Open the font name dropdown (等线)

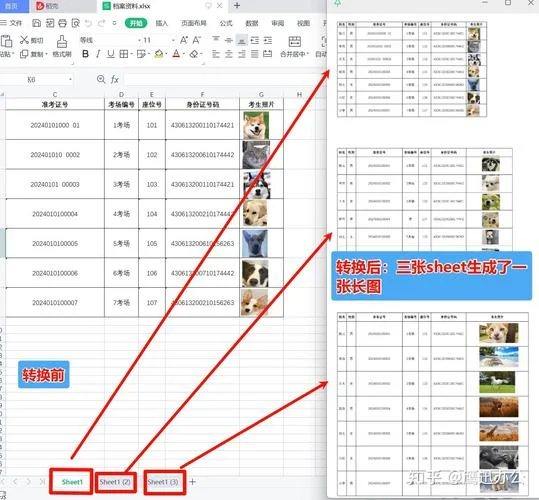[x=140, y=40]
